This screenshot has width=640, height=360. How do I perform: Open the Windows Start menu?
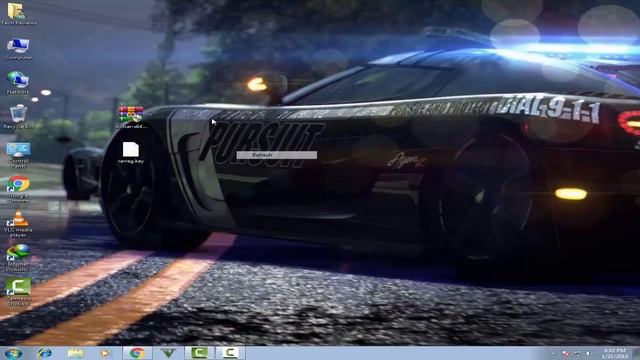13,353
